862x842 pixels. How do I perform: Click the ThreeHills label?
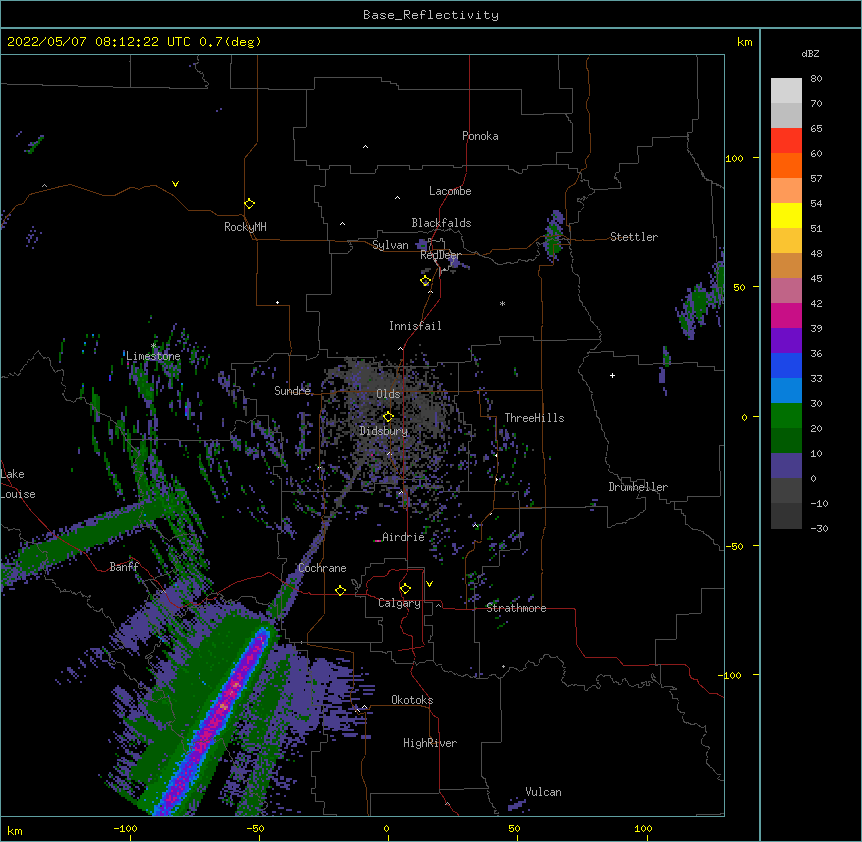tap(534, 418)
